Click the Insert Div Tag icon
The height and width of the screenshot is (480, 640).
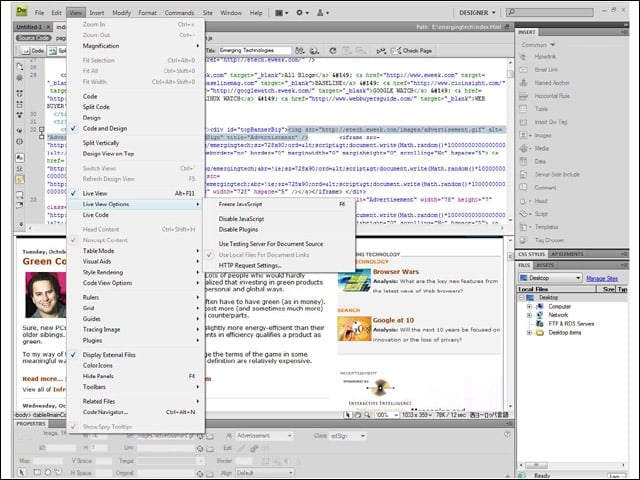524,122
